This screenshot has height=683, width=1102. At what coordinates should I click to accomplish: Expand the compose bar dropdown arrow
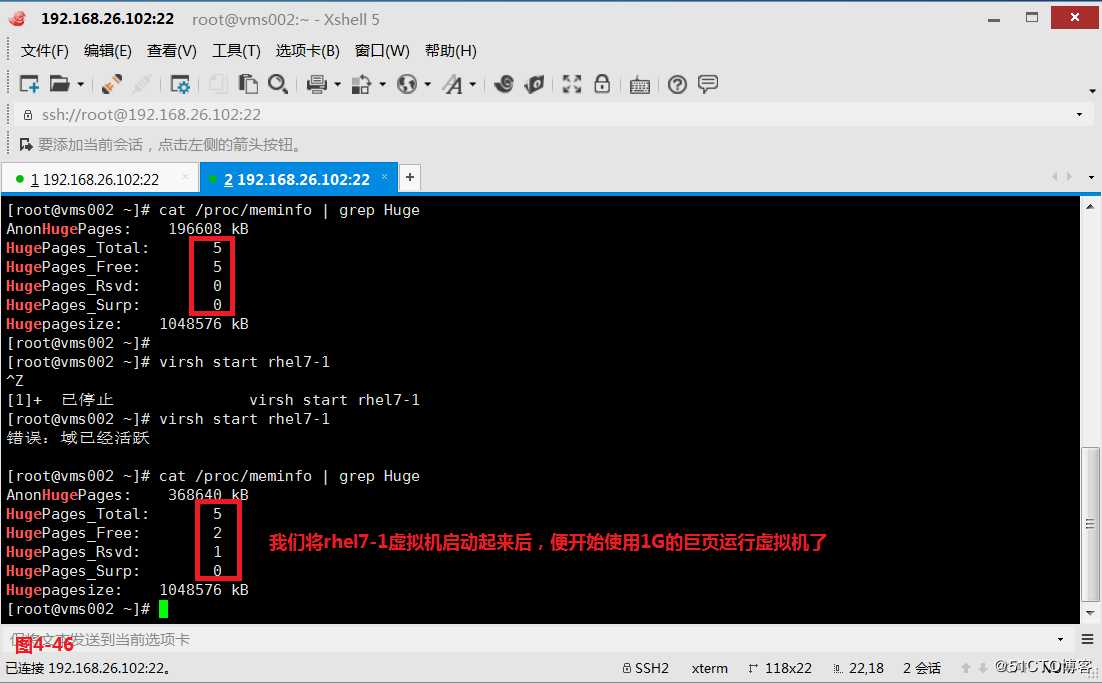click(1060, 639)
